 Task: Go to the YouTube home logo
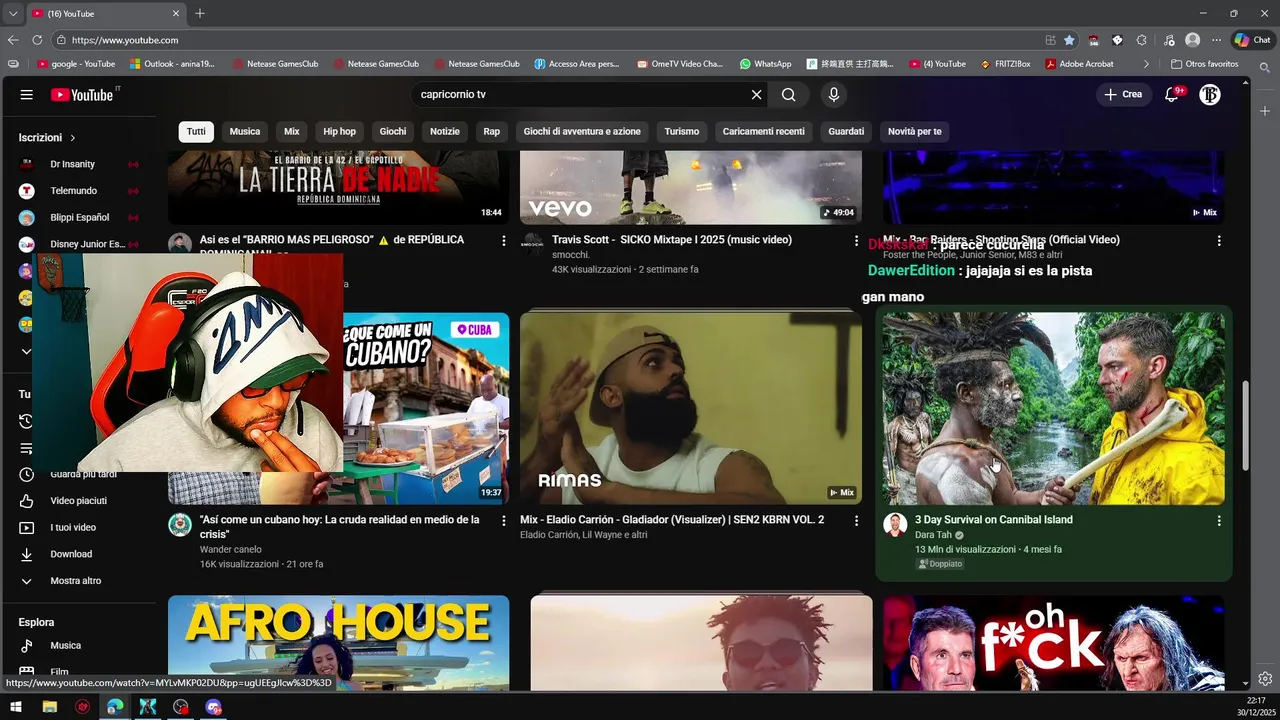pos(84,94)
